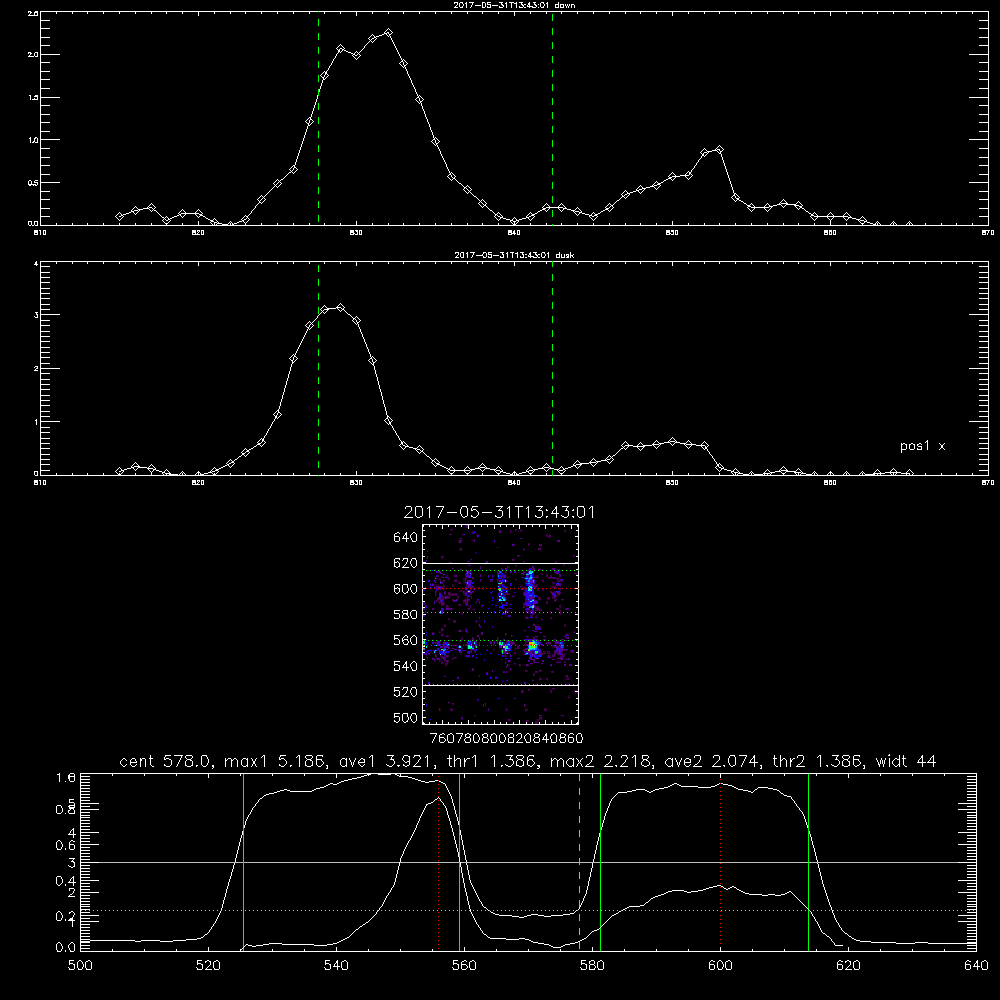Screen dimensions: 1000x1000
Task: Click the white horizontal line at level 3 in the bottom plot
Action: pos(527,862)
